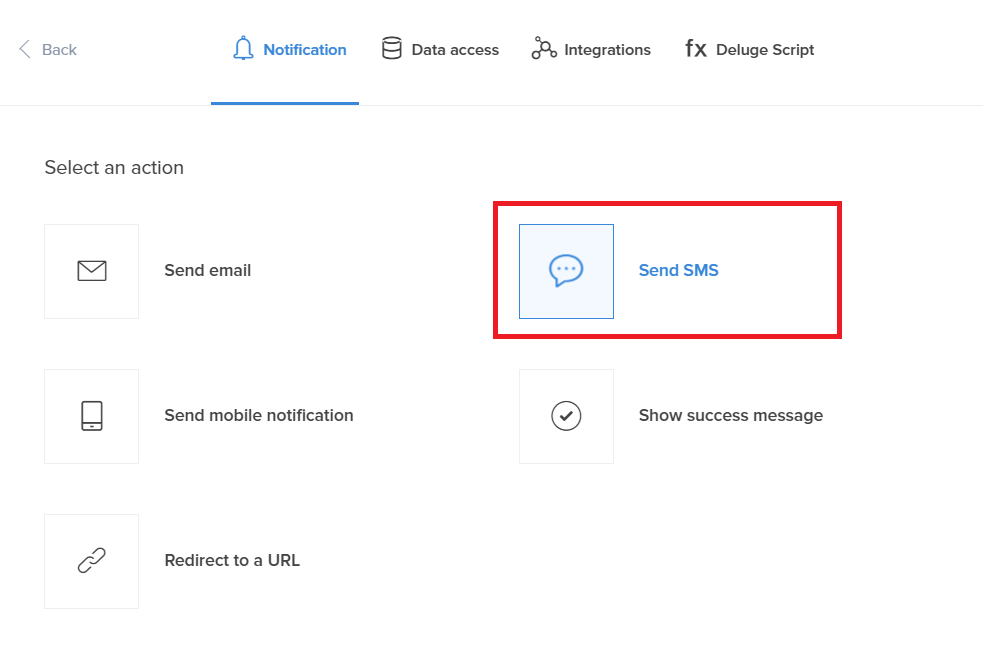This screenshot has height=649, width=983.
Task: Click the Integrations nodes icon
Action: (544, 49)
